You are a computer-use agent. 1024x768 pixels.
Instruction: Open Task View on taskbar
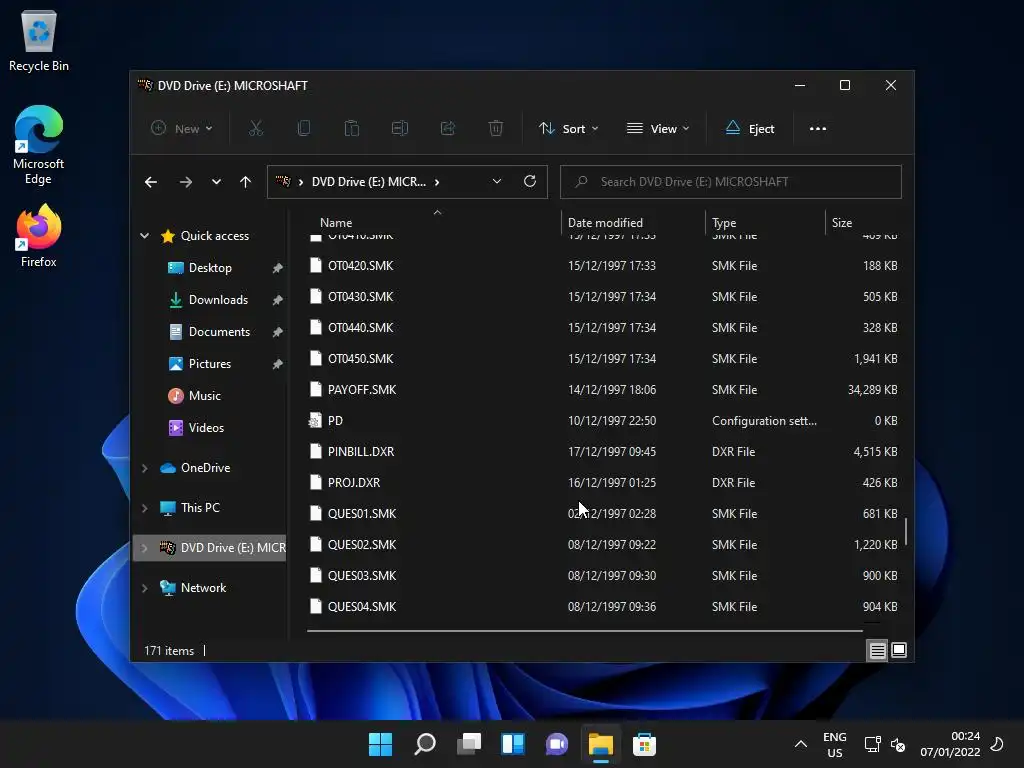469,744
